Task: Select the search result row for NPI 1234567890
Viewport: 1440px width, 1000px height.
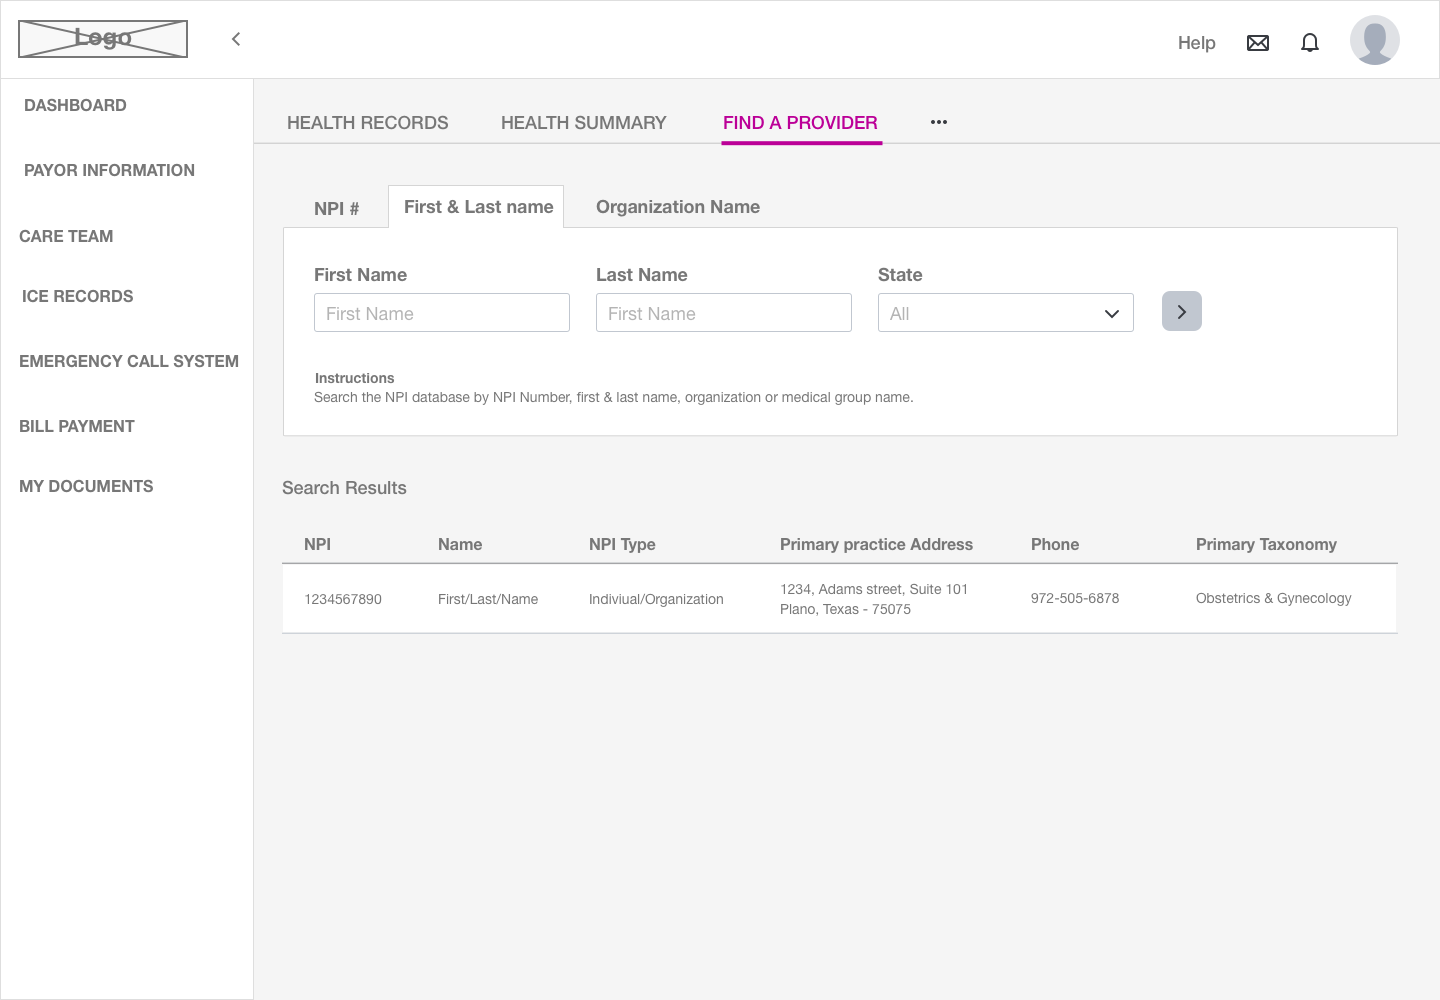Action: [700, 598]
